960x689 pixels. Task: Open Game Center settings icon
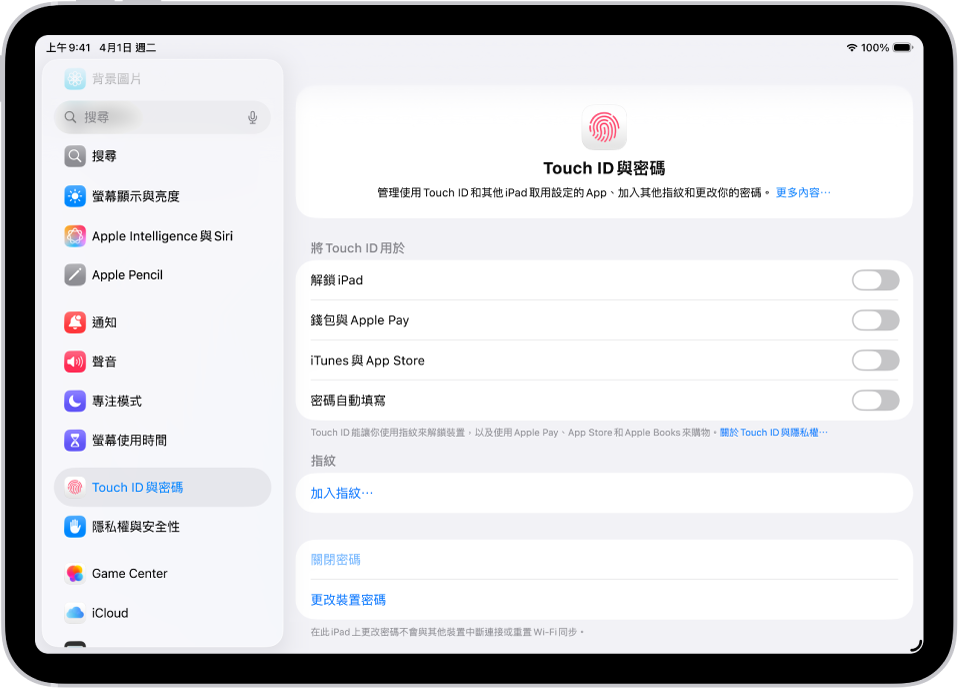tap(75, 573)
